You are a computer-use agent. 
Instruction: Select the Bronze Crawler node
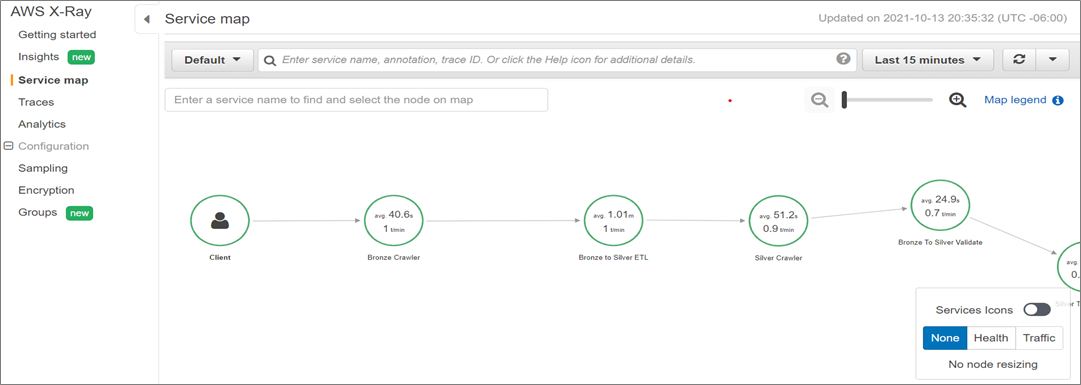tap(394, 221)
